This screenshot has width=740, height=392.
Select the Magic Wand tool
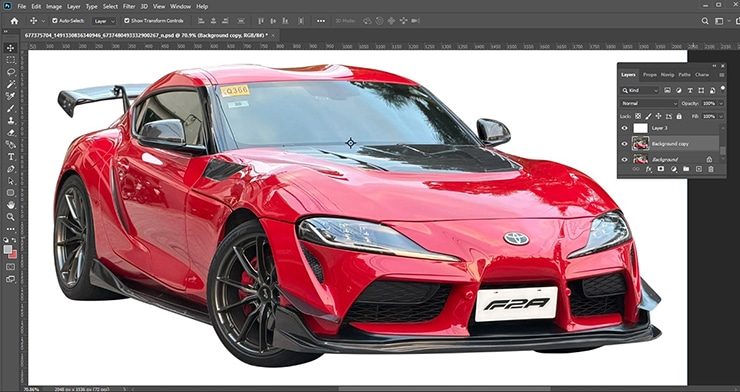point(10,84)
